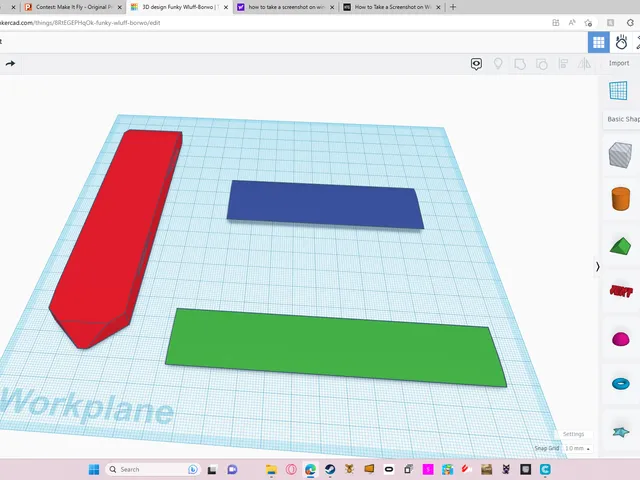Viewport: 640px width, 480px height.
Task: Pick the red Text shape
Action: pyautogui.click(x=621, y=291)
